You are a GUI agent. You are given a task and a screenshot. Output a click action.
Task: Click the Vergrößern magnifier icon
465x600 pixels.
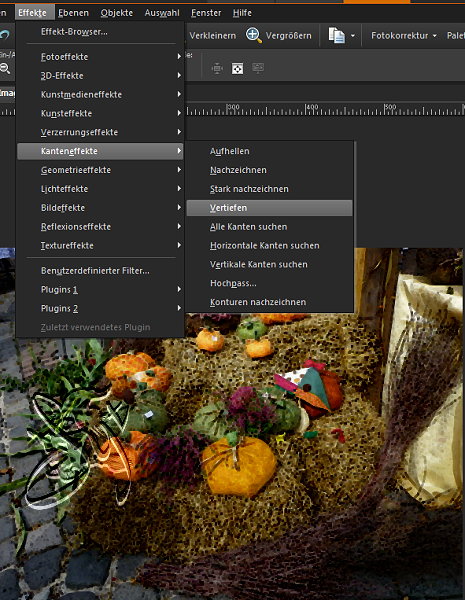254,35
